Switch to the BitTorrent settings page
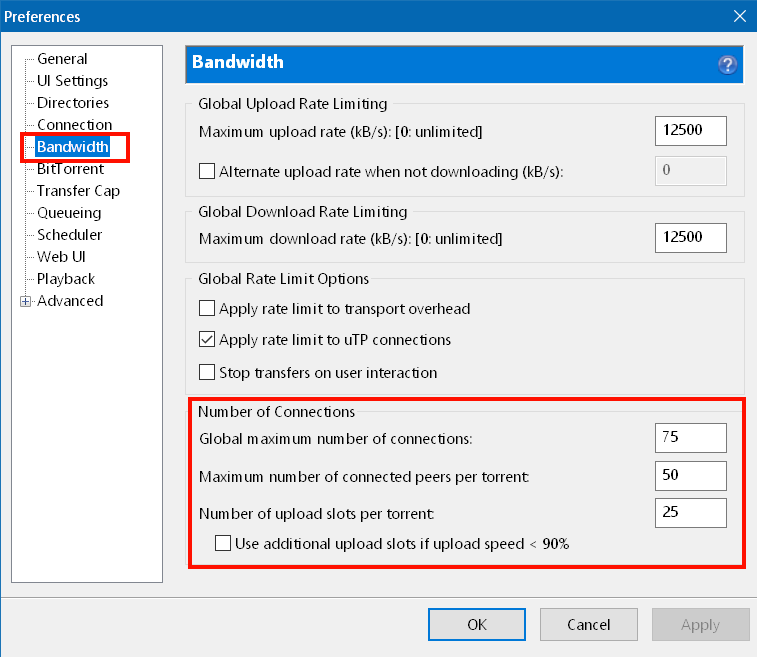Image resolution: width=757 pixels, height=657 pixels. [70, 169]
